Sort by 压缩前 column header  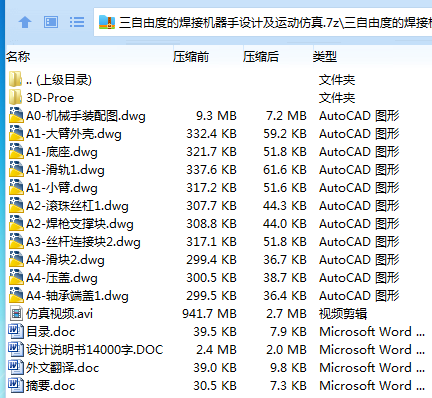click(x=191, y=57)
